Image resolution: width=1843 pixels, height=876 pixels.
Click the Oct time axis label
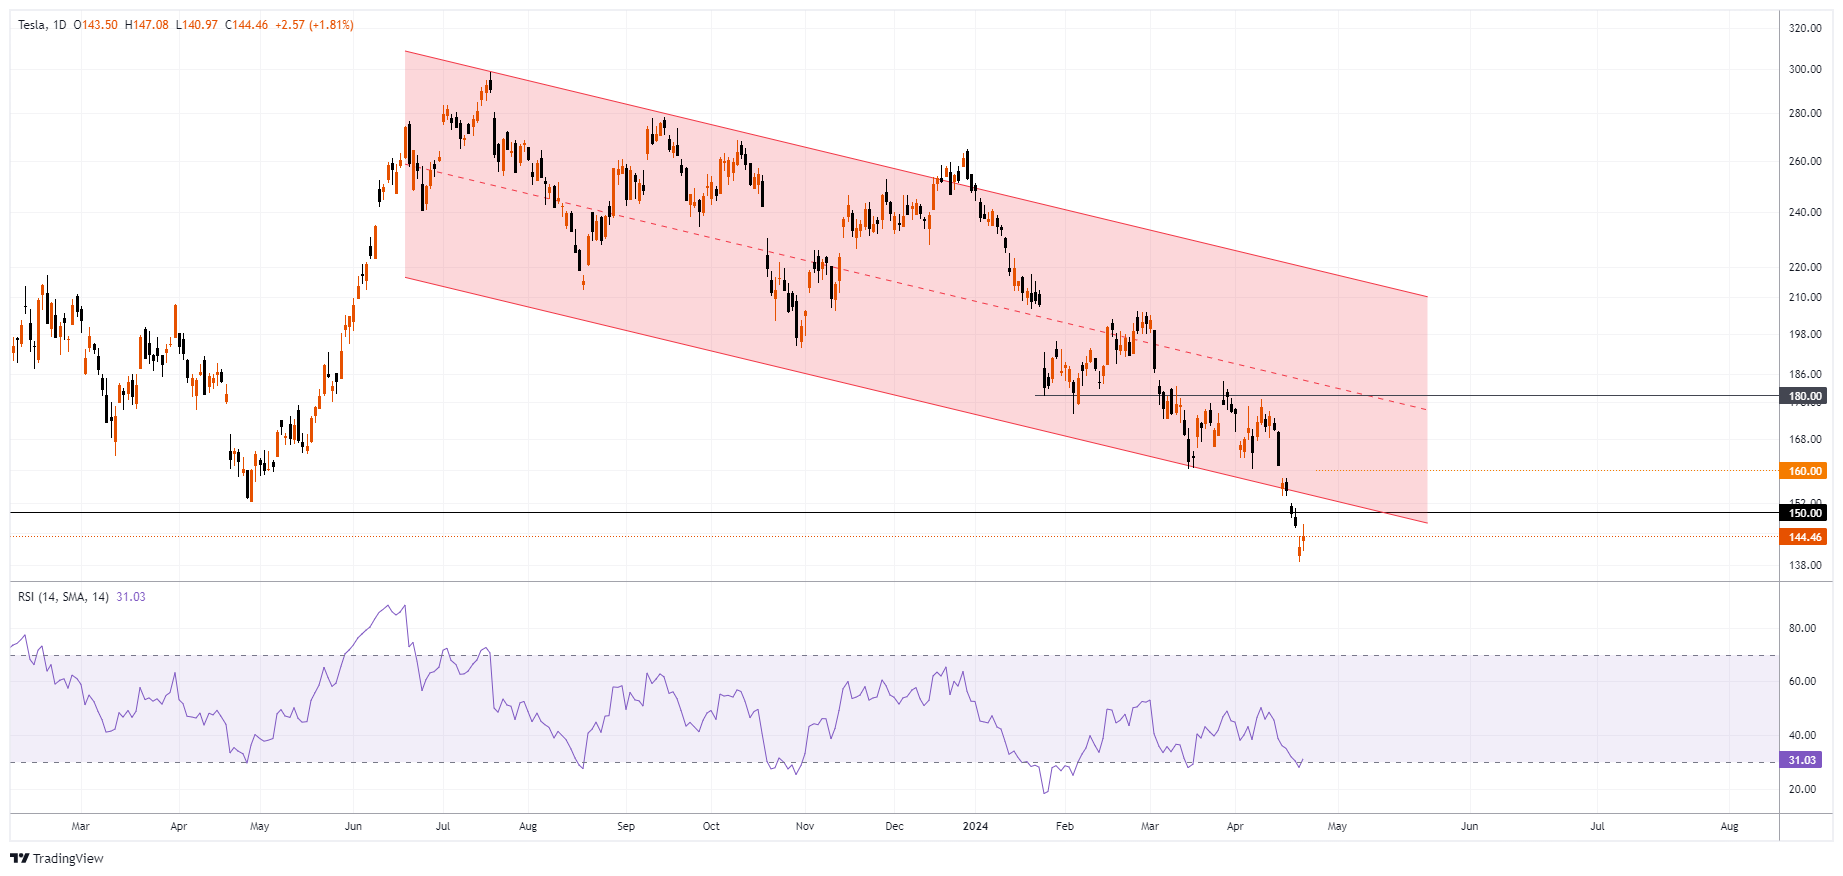pos(711,826)
